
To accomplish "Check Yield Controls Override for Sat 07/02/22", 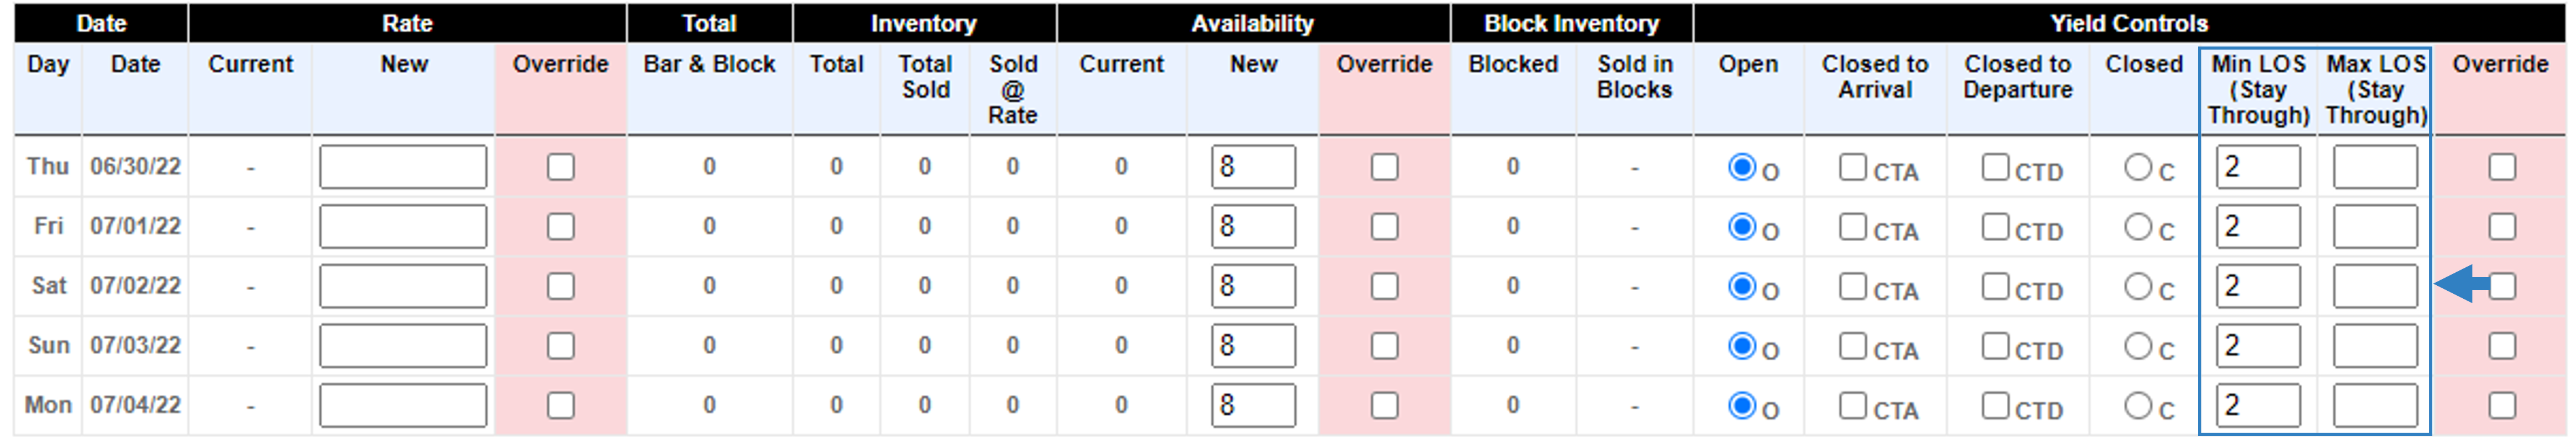I will pyautogui.click(x=2502, y=286).
